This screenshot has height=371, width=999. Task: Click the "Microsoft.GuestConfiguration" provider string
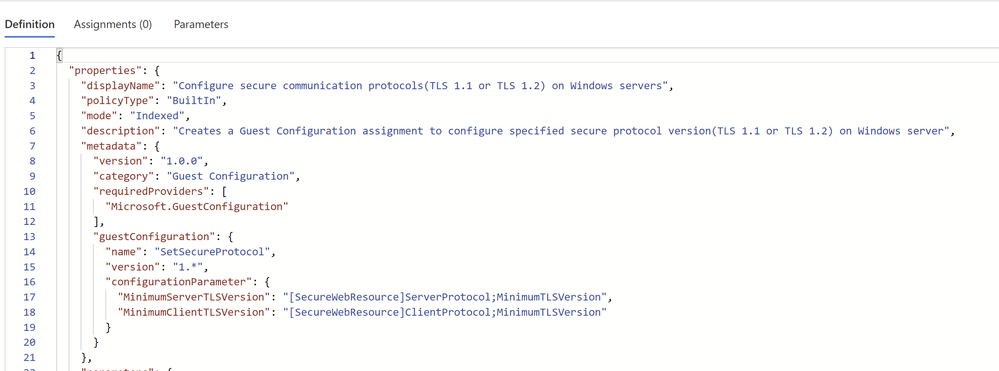tap(197, 206)
